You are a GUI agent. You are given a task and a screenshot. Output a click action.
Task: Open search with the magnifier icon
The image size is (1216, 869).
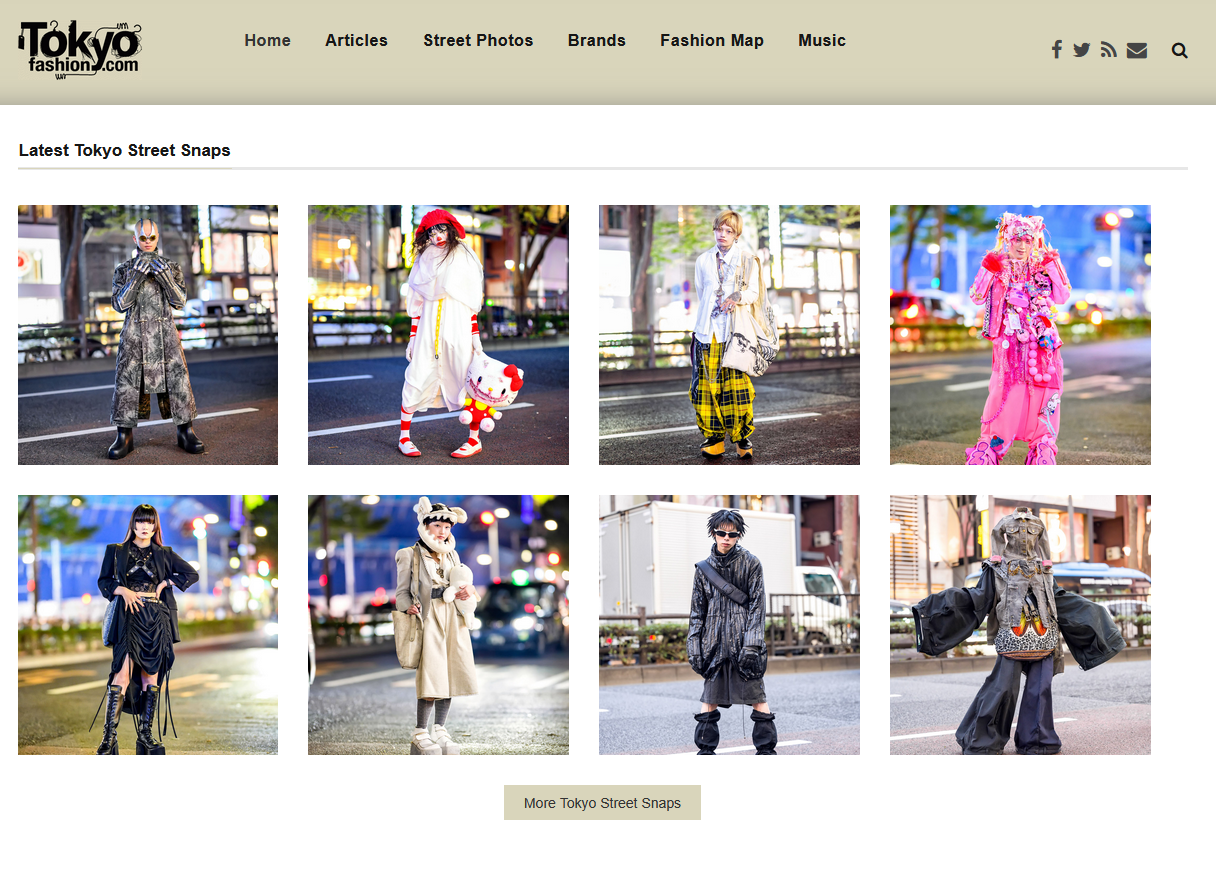tap(1180, 50)
